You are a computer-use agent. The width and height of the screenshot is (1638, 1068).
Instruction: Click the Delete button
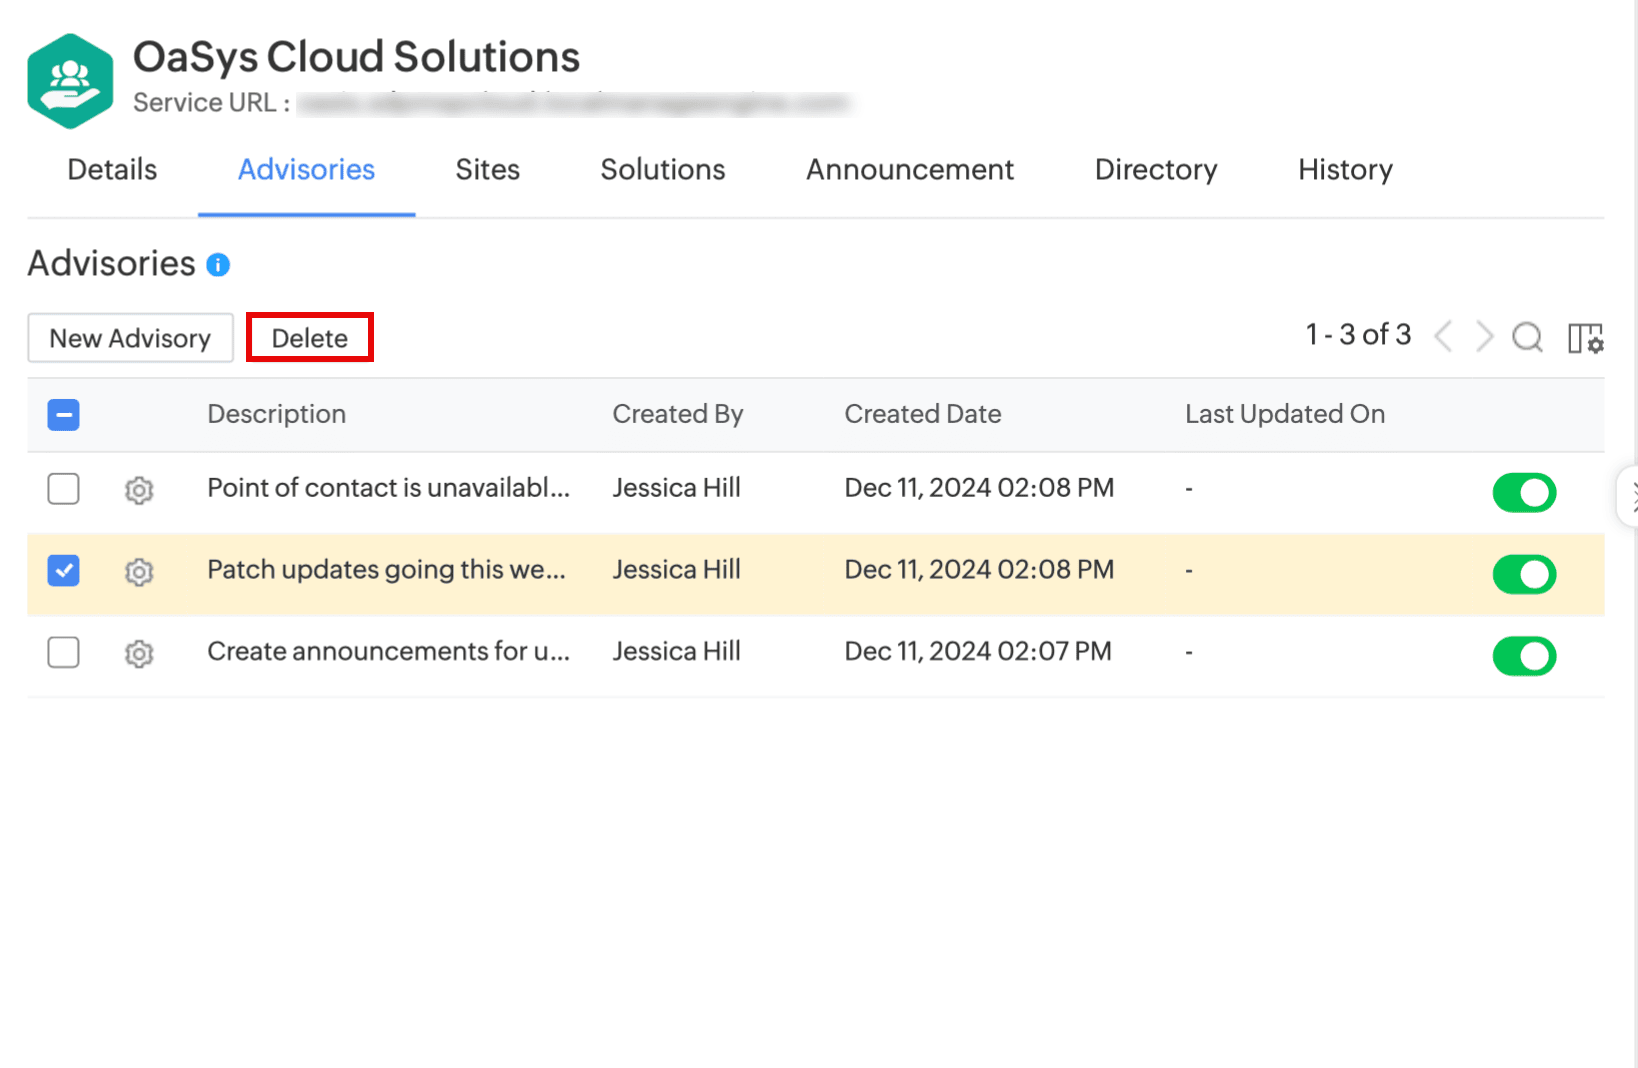click(x=310, y=338)
